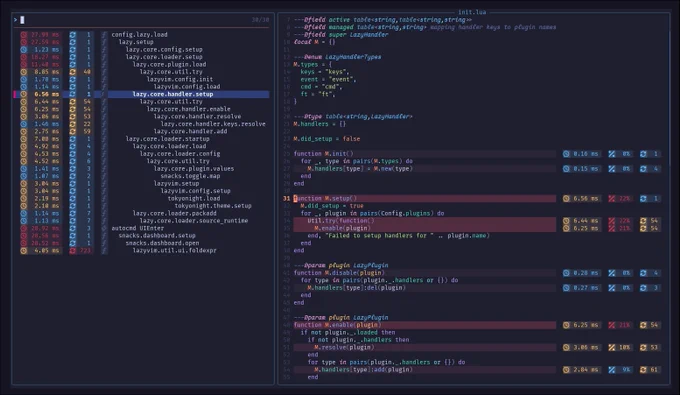This screenshot has width=680, height=395.
Task: Click the clock icon on config.lazy.load row
Action: click(x=23, y=35)
